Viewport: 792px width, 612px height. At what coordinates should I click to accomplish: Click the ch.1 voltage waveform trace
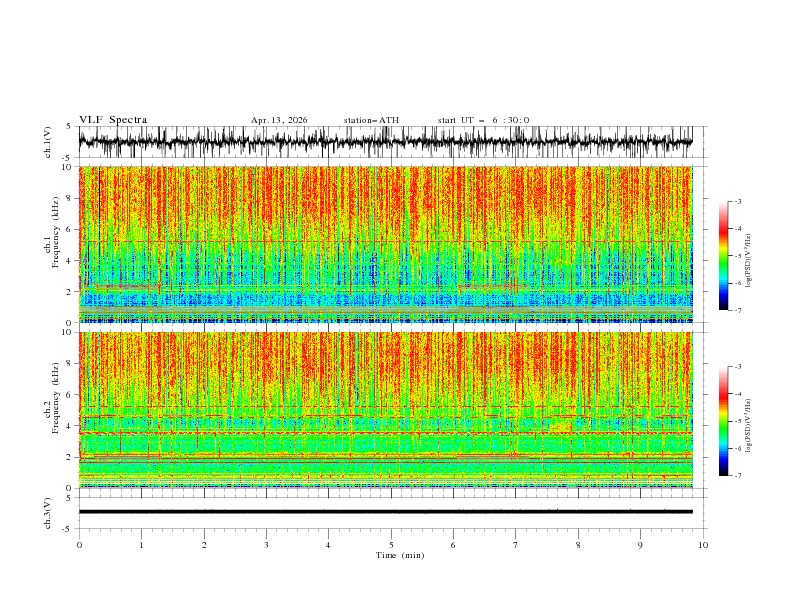(385, 142)
